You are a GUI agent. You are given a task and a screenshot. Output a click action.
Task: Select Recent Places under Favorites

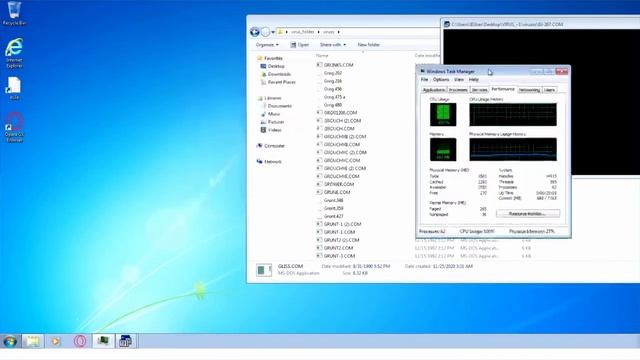[x=282, y=82]
